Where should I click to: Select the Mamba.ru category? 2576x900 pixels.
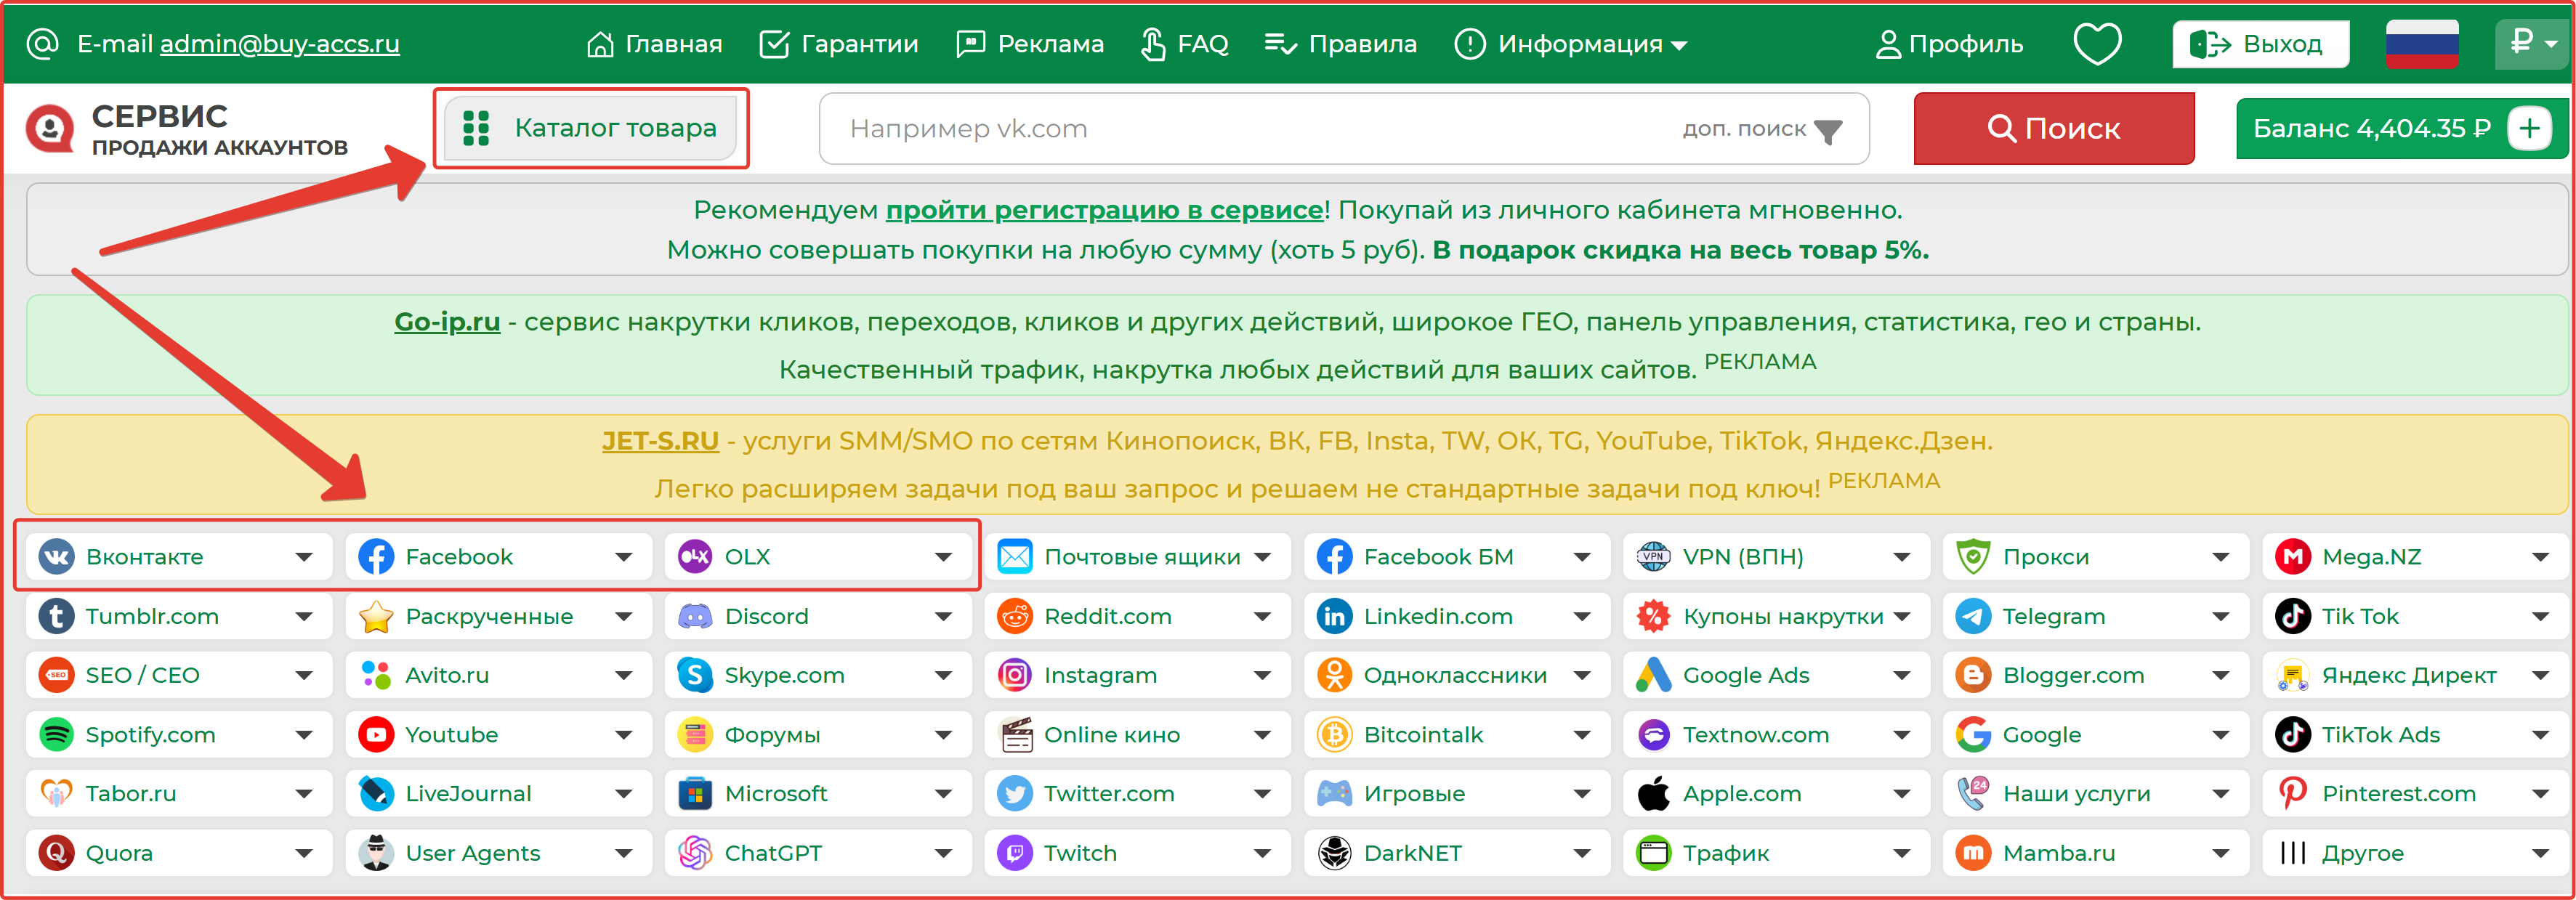pyautogui.click(x=2095, y=853)
